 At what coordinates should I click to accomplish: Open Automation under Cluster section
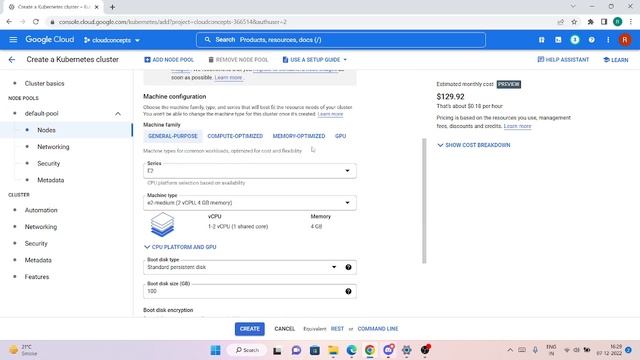41,210
